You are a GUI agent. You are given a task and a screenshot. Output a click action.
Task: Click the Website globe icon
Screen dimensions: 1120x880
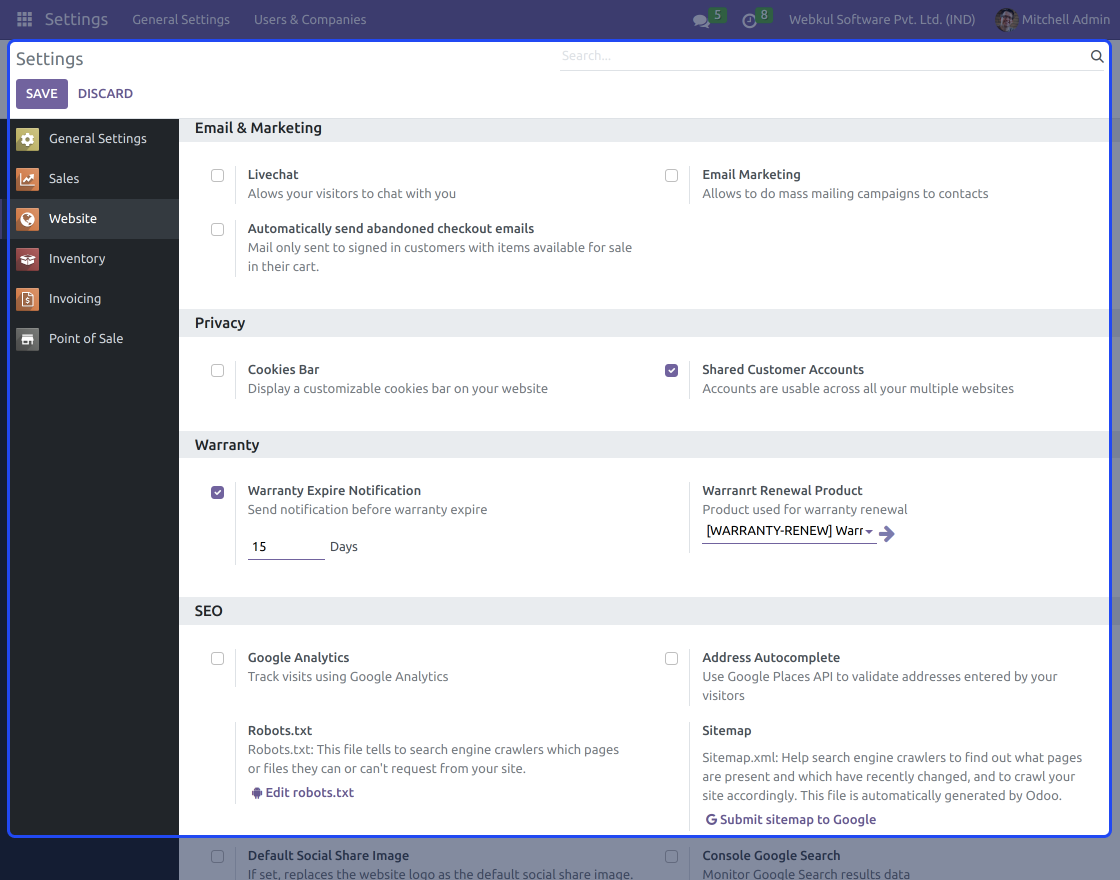(x=28, y=219)
